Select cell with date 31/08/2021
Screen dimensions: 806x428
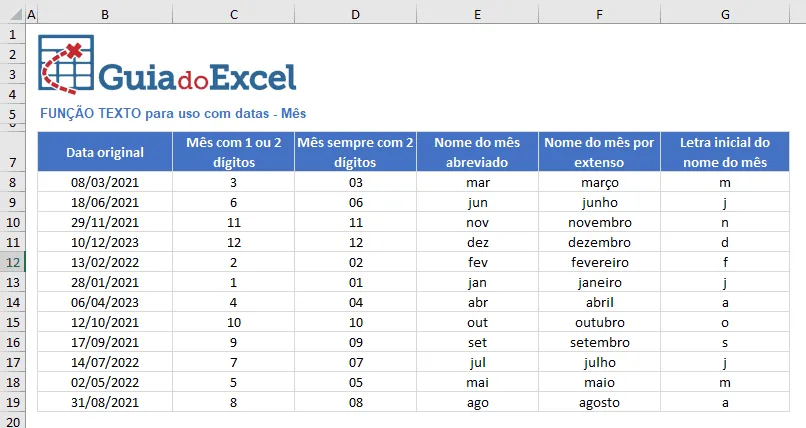coord(105,402)
